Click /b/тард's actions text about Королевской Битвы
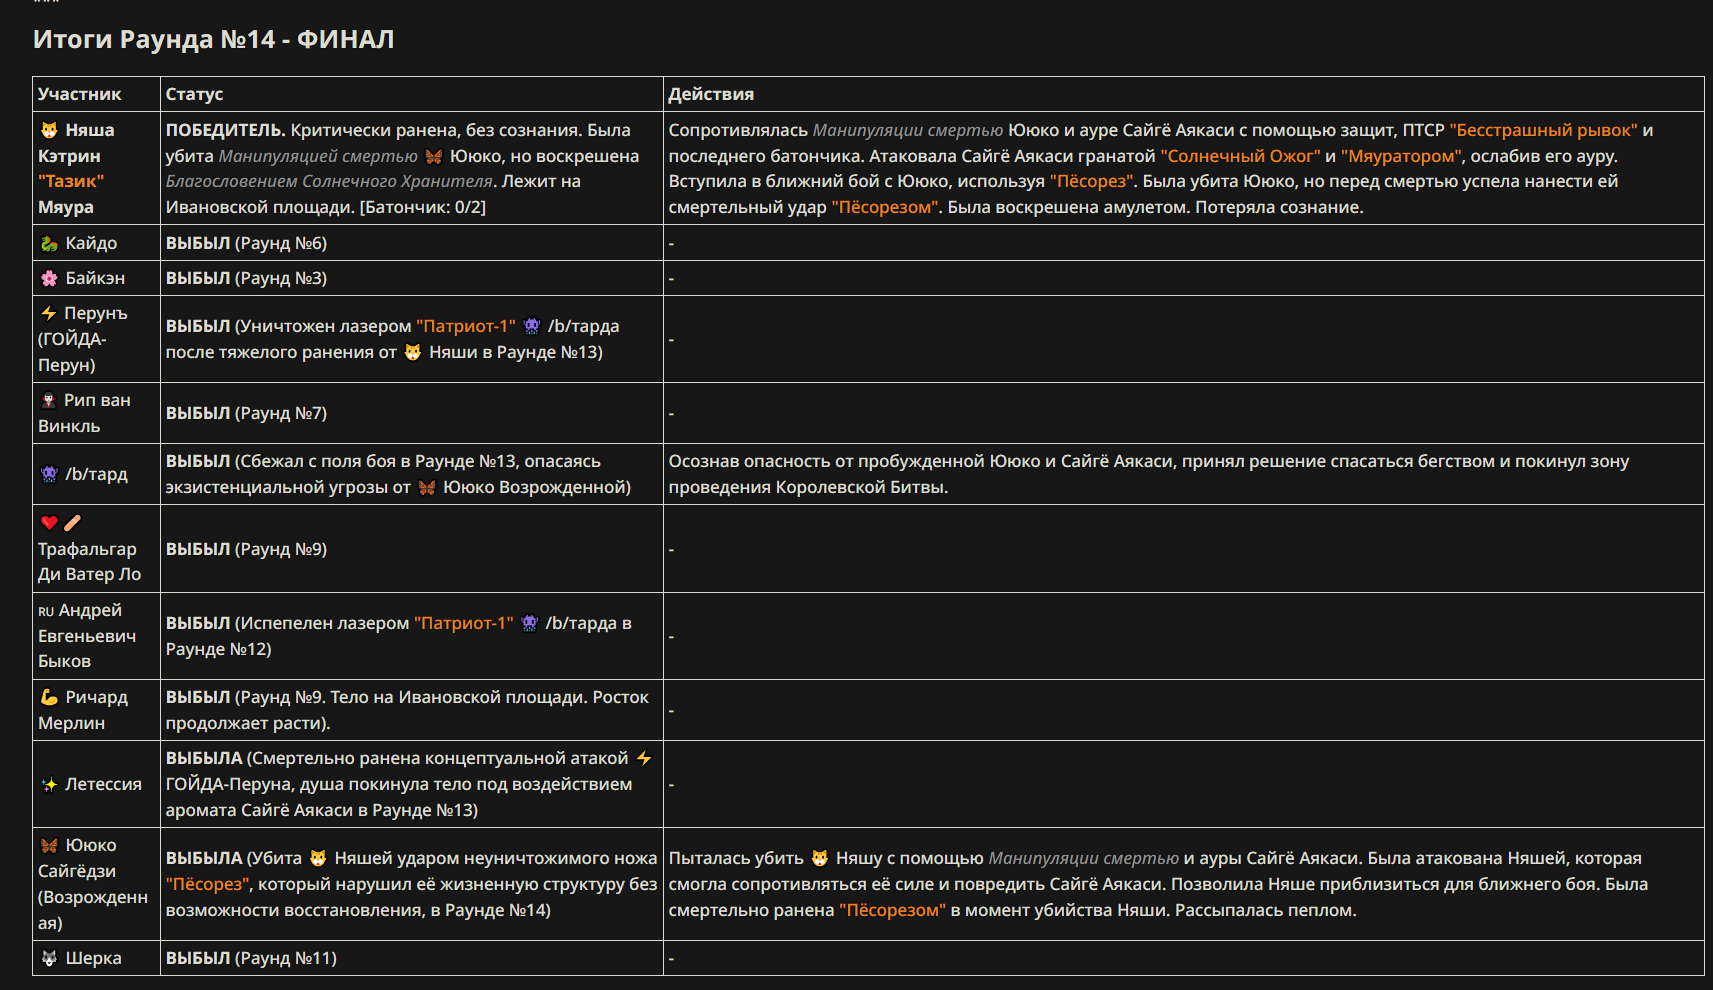The image size is (1713, 990). (x=1149, y=474)
